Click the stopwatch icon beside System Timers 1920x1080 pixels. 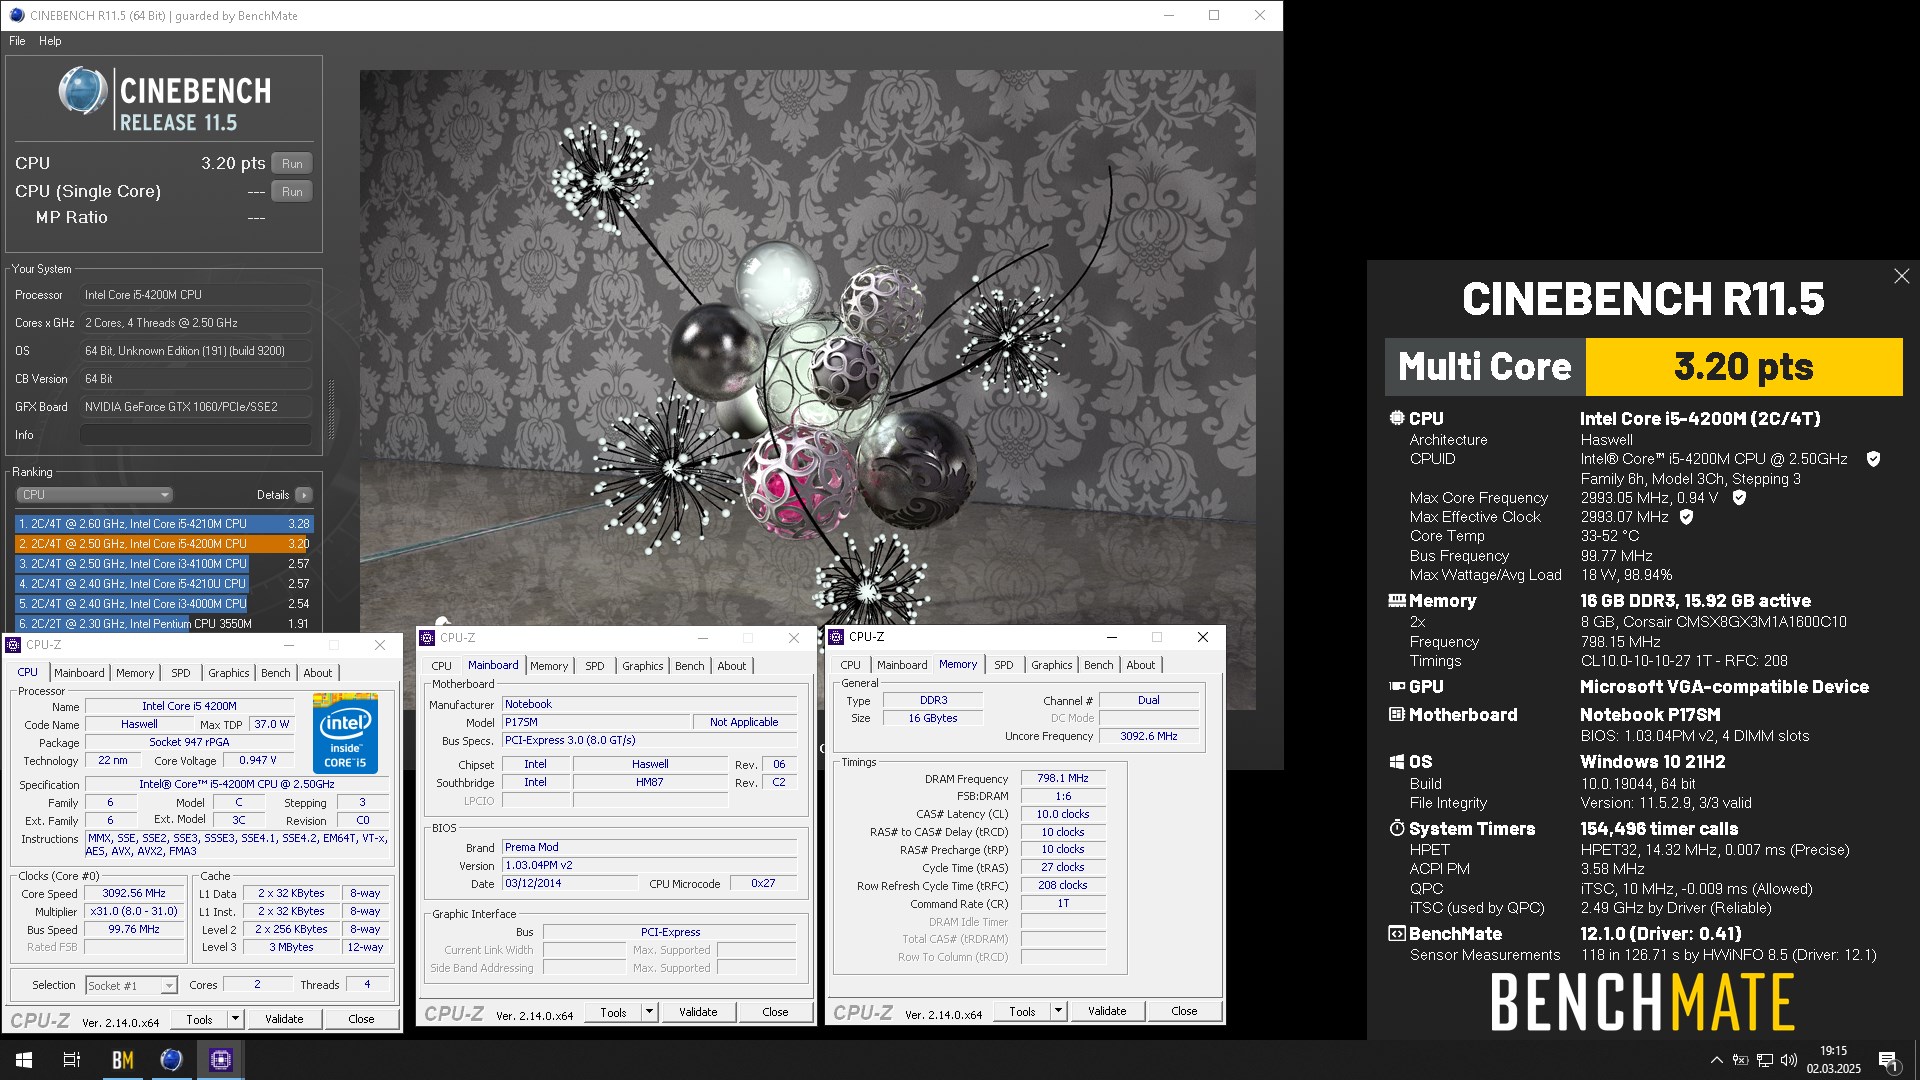tap(1397, 829)
